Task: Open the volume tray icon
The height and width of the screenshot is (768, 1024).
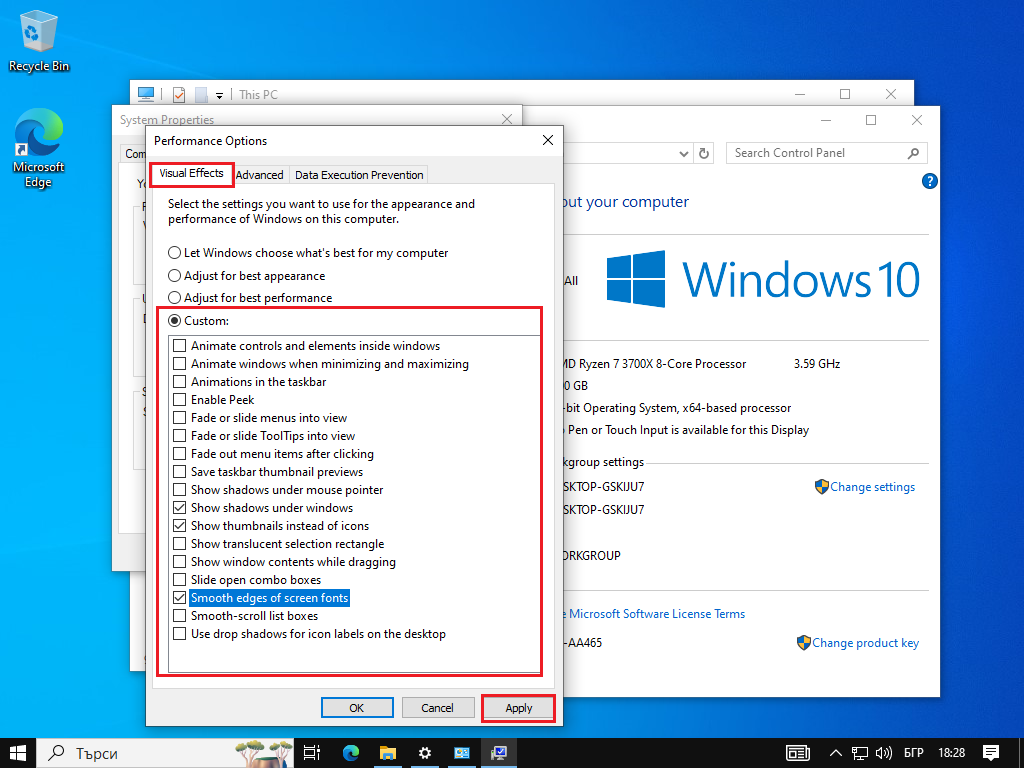Action: click(884, 753)
